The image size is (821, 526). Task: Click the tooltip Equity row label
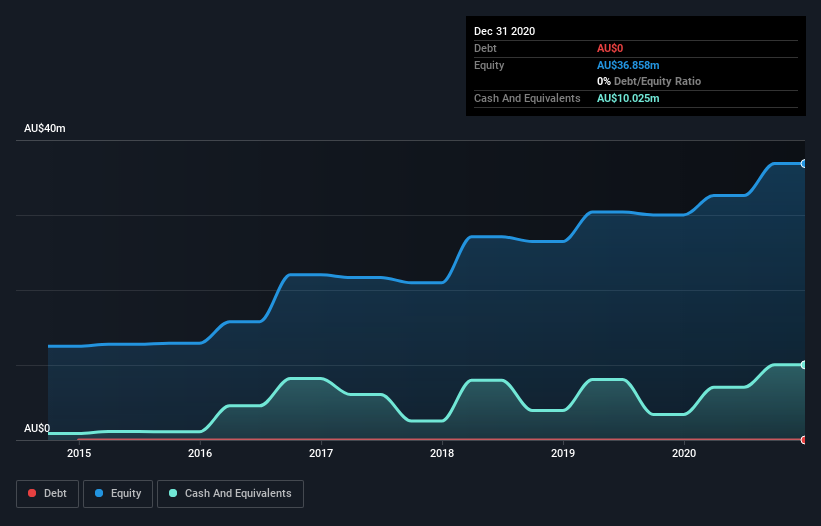(489, 65)
